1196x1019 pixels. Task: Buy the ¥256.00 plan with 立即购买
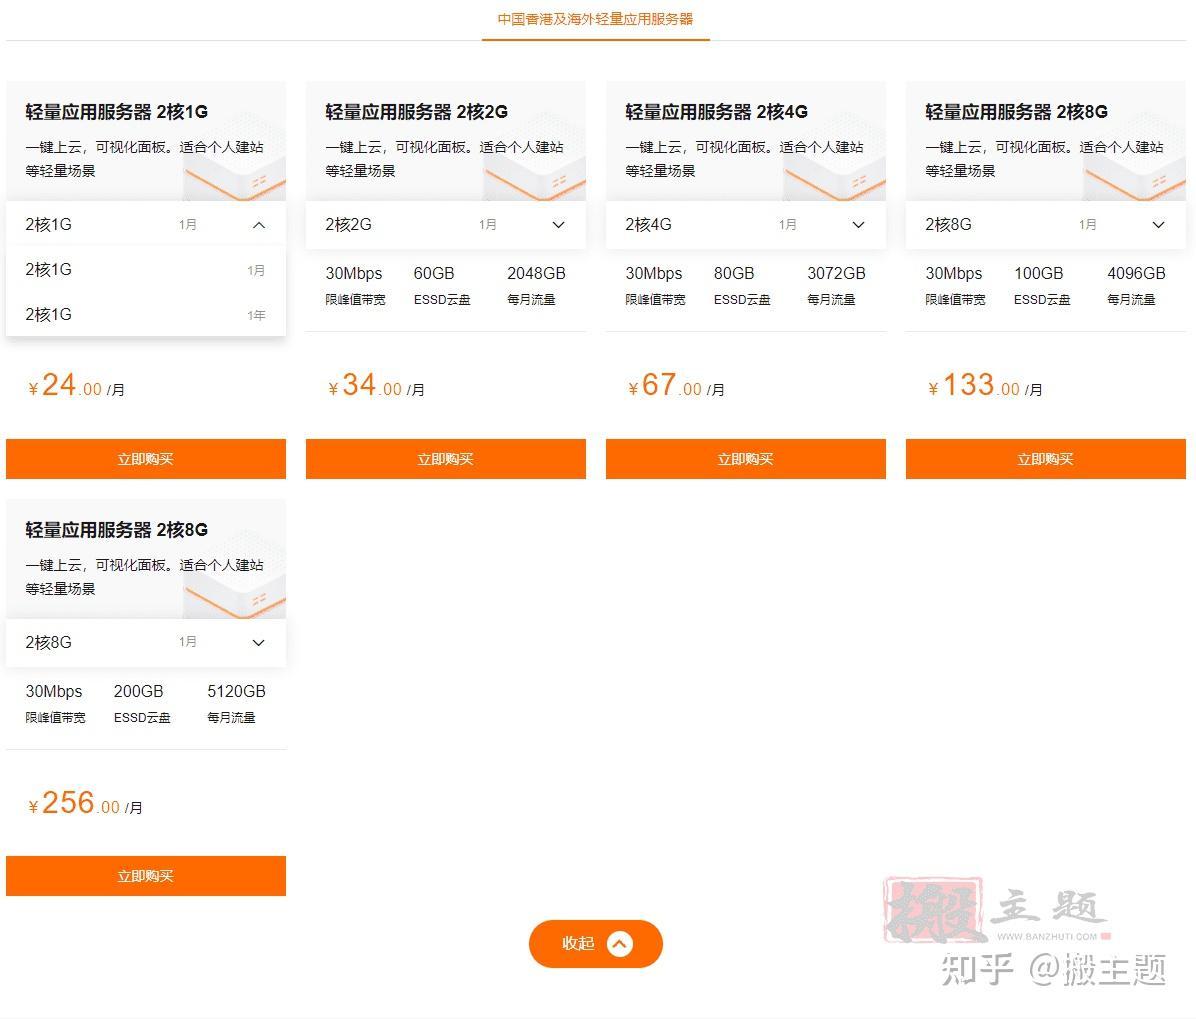[146, 876]
